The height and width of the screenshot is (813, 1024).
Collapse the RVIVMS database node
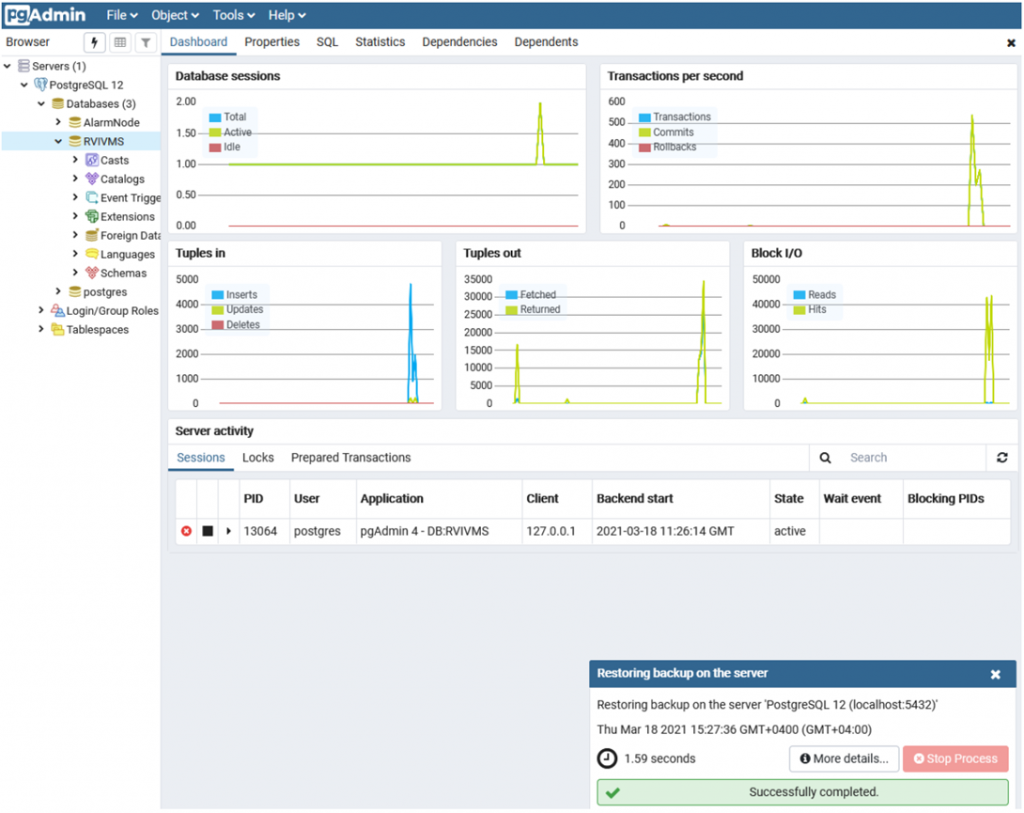[59, 141]
